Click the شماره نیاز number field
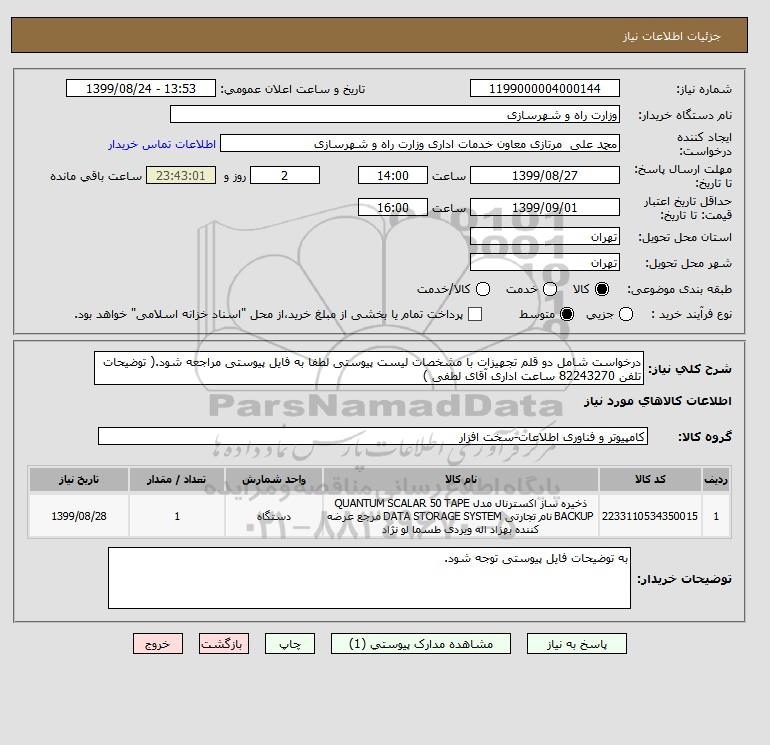Image resolution: width=770 pixels, height=745 pixels. click(545, 88)
